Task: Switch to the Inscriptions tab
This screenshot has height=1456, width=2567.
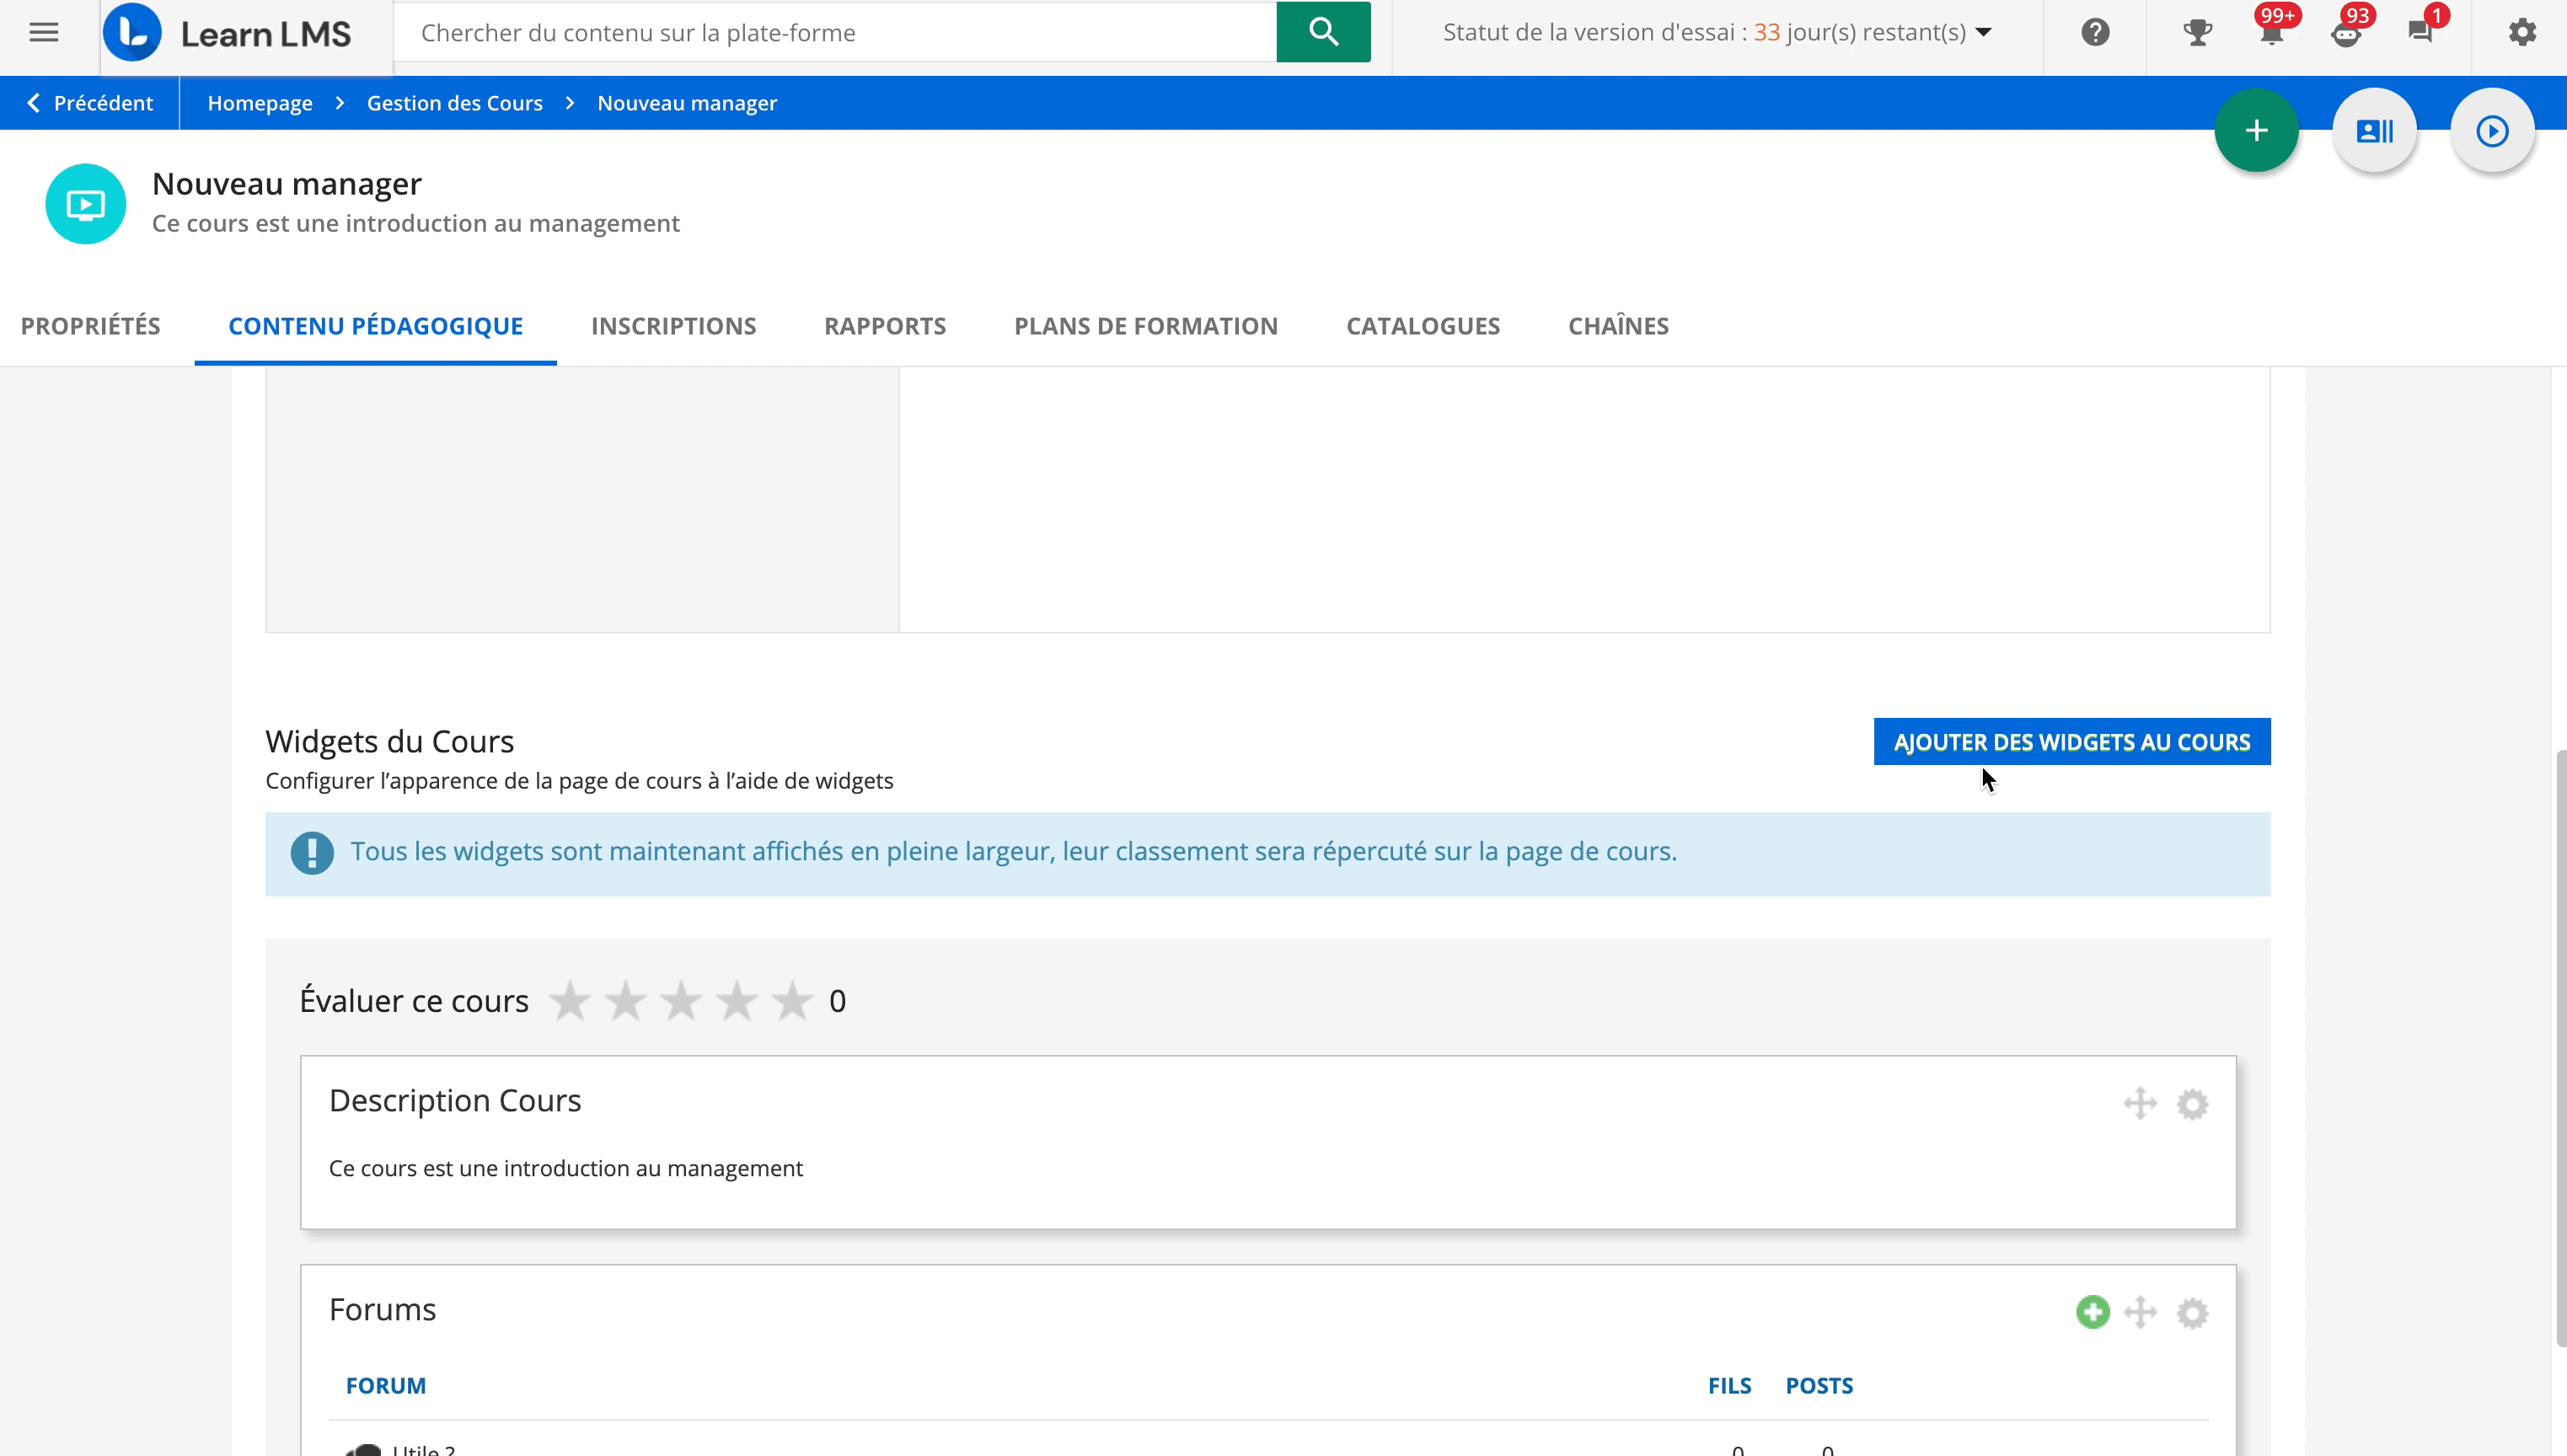Action: click(673, 326)
